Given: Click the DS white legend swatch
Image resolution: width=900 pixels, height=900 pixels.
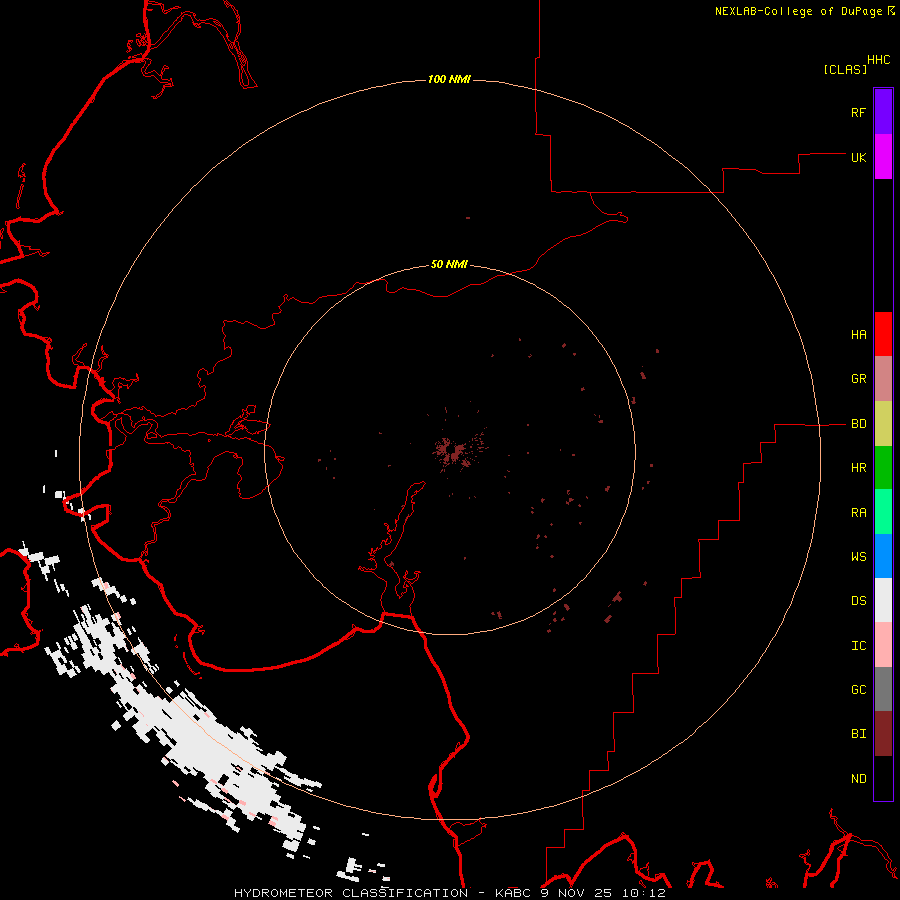Looking at the screenshot, I should pyautogui.click(x=883, y=600).
